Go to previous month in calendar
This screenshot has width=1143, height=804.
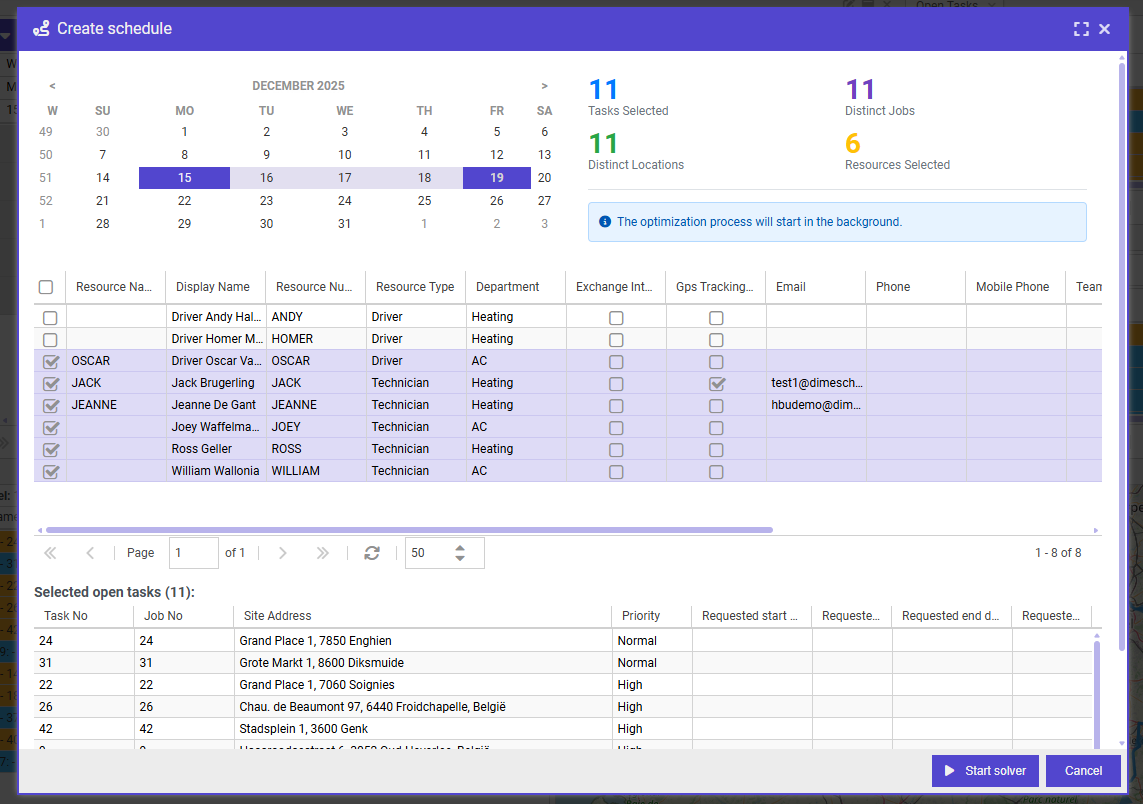tap(52, 86)
